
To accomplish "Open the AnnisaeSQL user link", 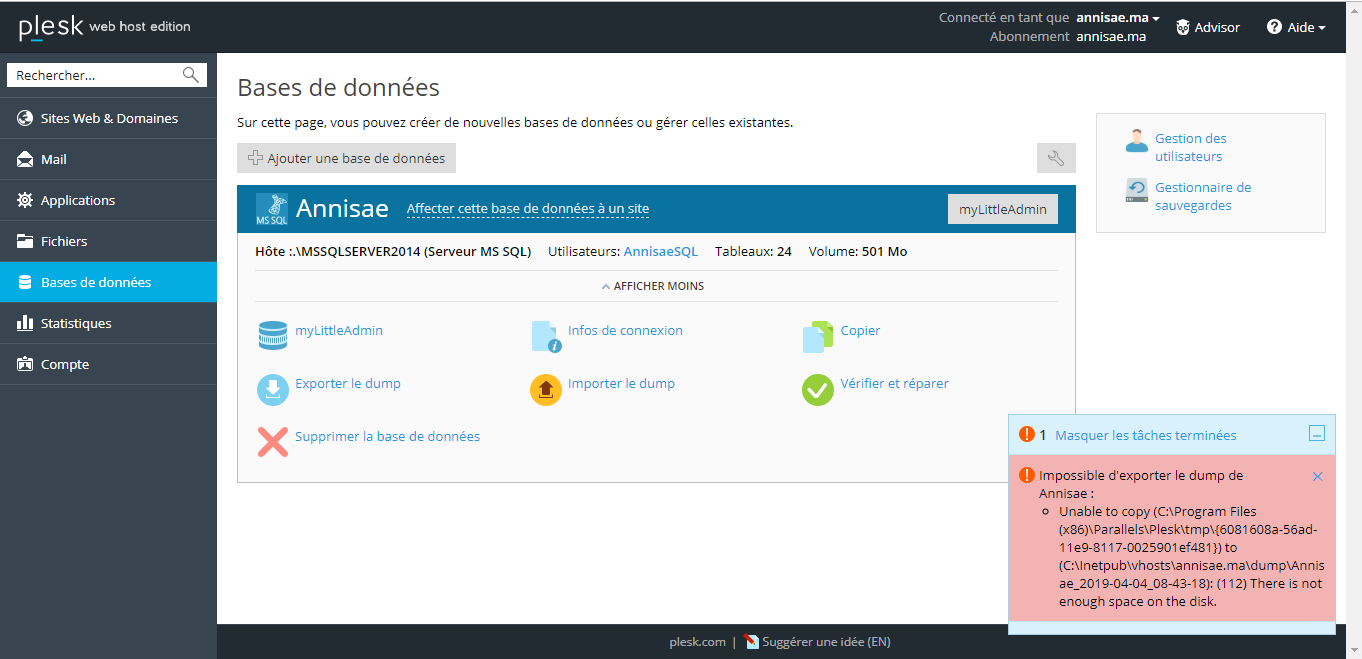I will [661, 251].
